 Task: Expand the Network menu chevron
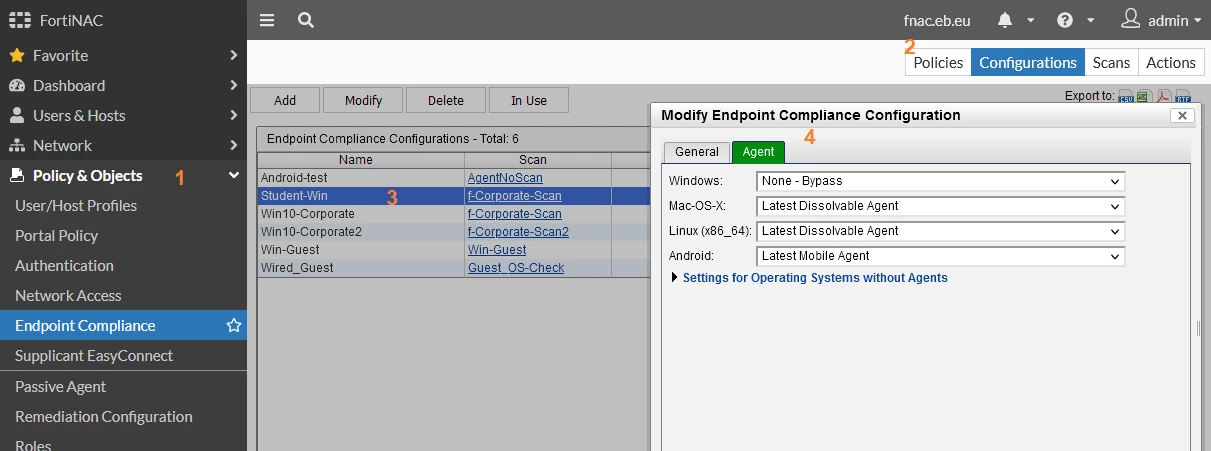233,145
